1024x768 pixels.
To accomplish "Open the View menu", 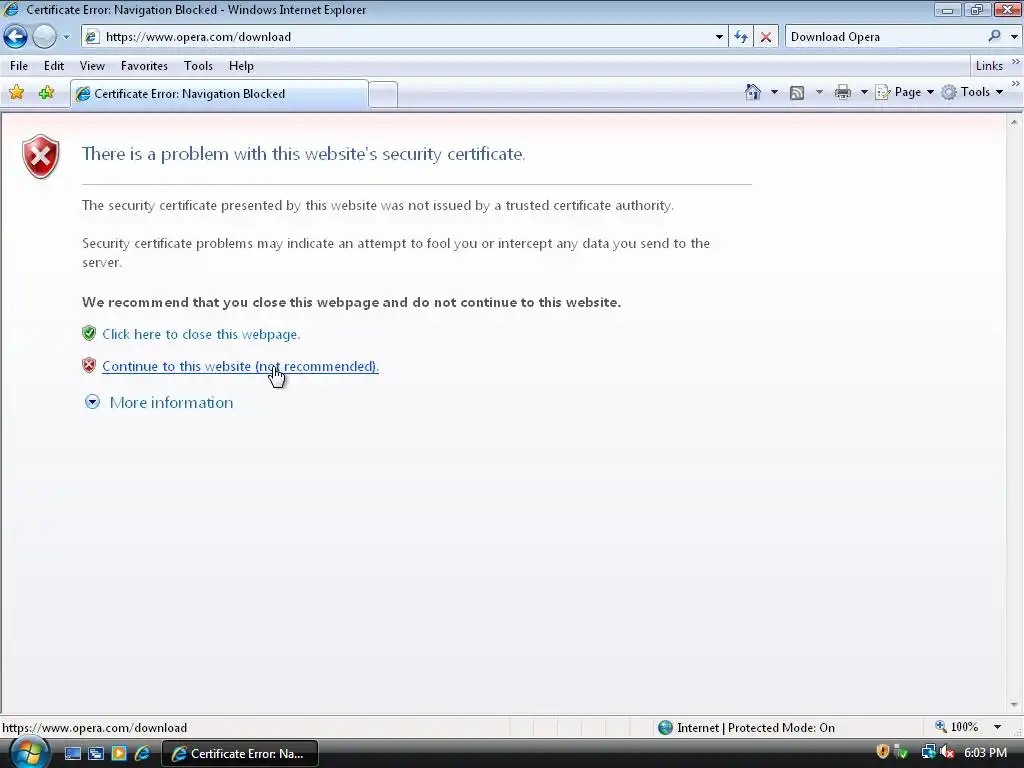I will pyautogui.click(x=92, y=66).
